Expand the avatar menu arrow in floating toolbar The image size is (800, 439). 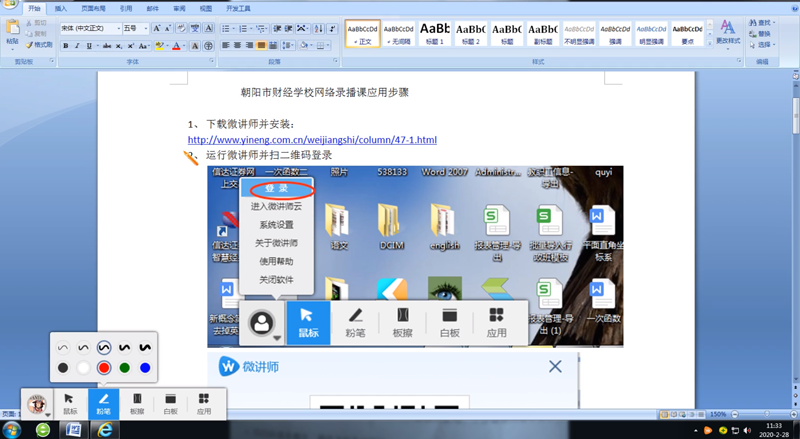click(x=48, y=412)
